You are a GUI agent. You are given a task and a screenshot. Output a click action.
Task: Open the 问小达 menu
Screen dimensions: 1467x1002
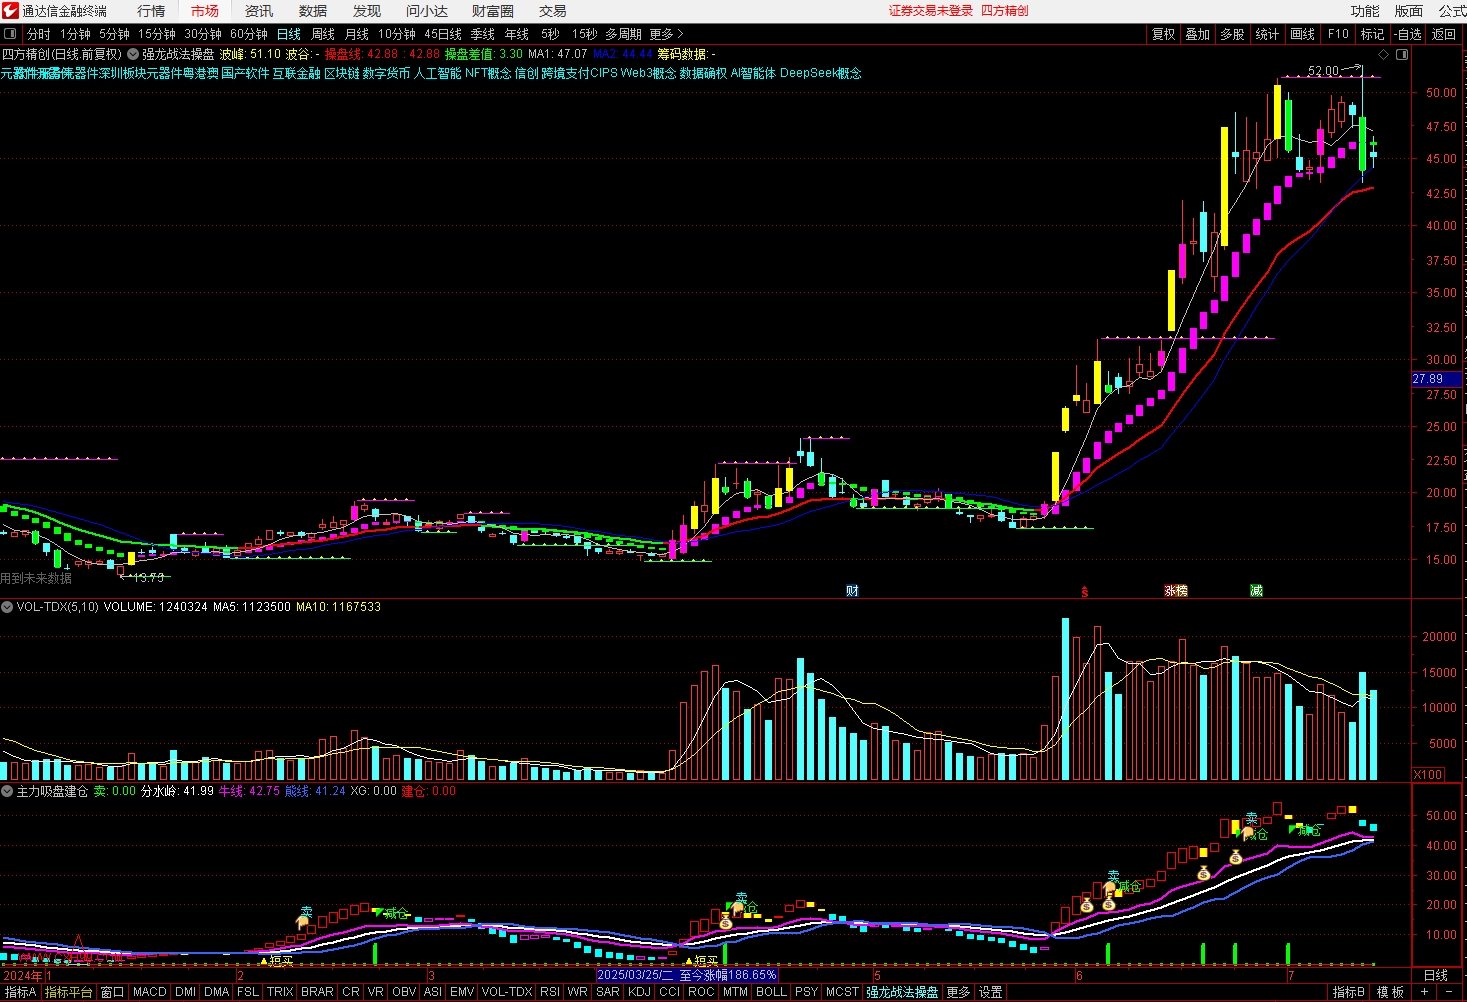coord(427,11)
